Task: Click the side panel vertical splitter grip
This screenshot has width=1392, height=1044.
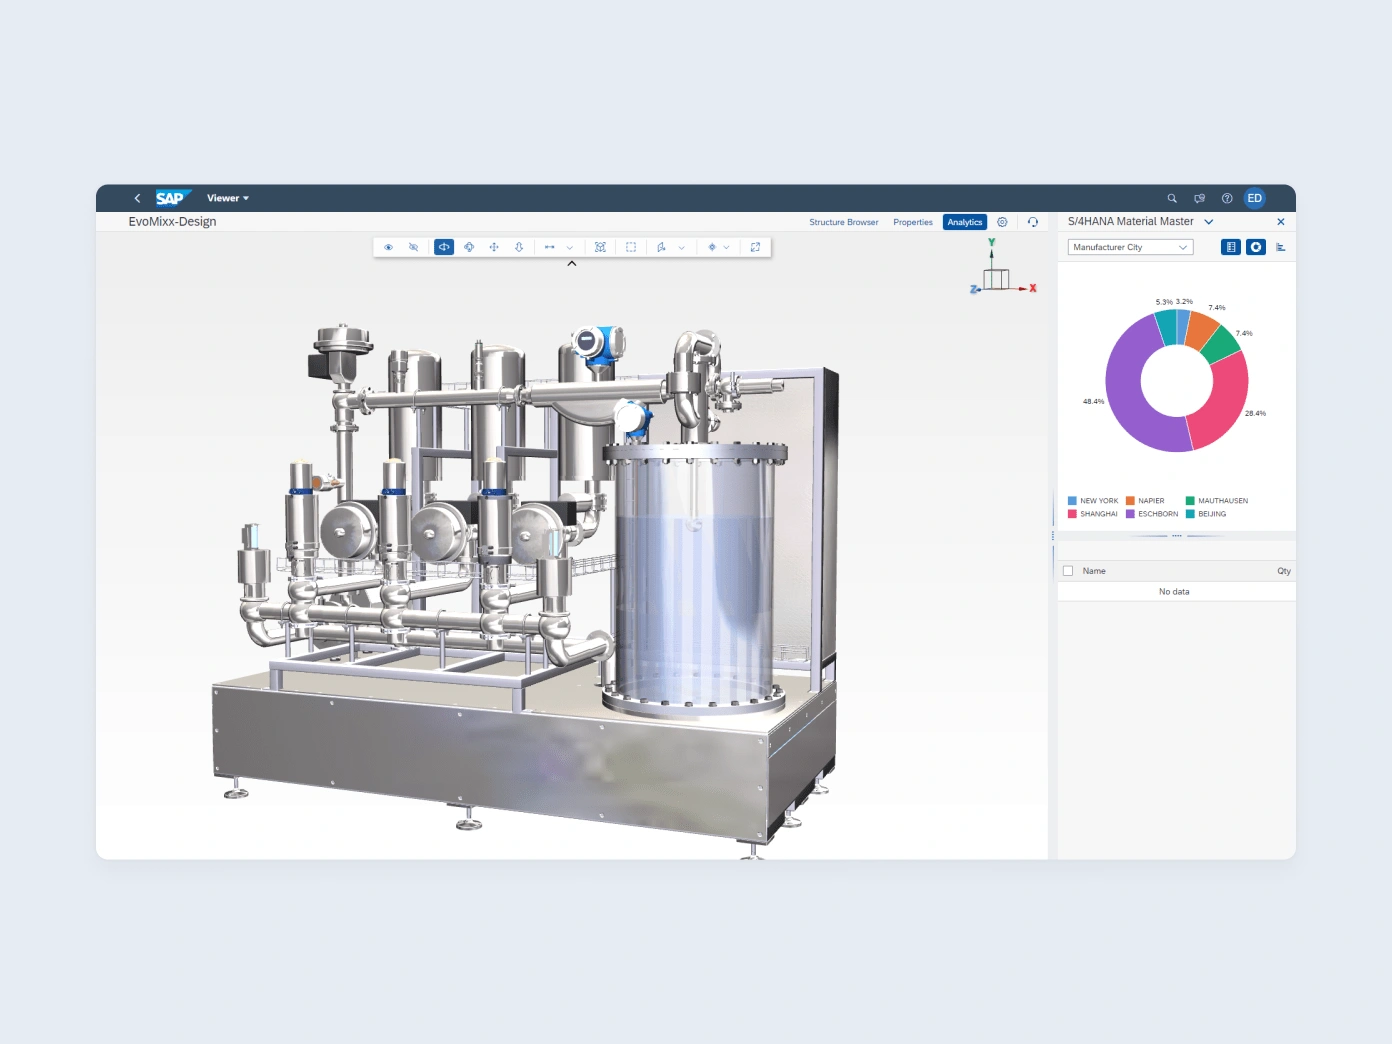Action: click(x=1053, y=536)
